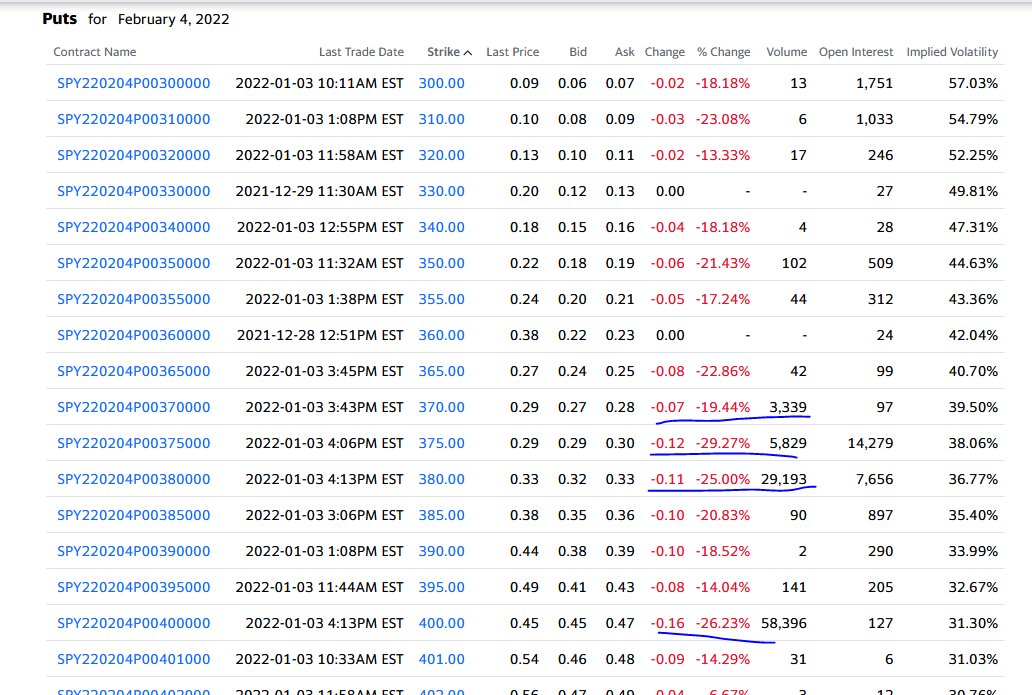Sort by Last Trade Date header
Viewport: 1032px width, 695px height.
361,52
